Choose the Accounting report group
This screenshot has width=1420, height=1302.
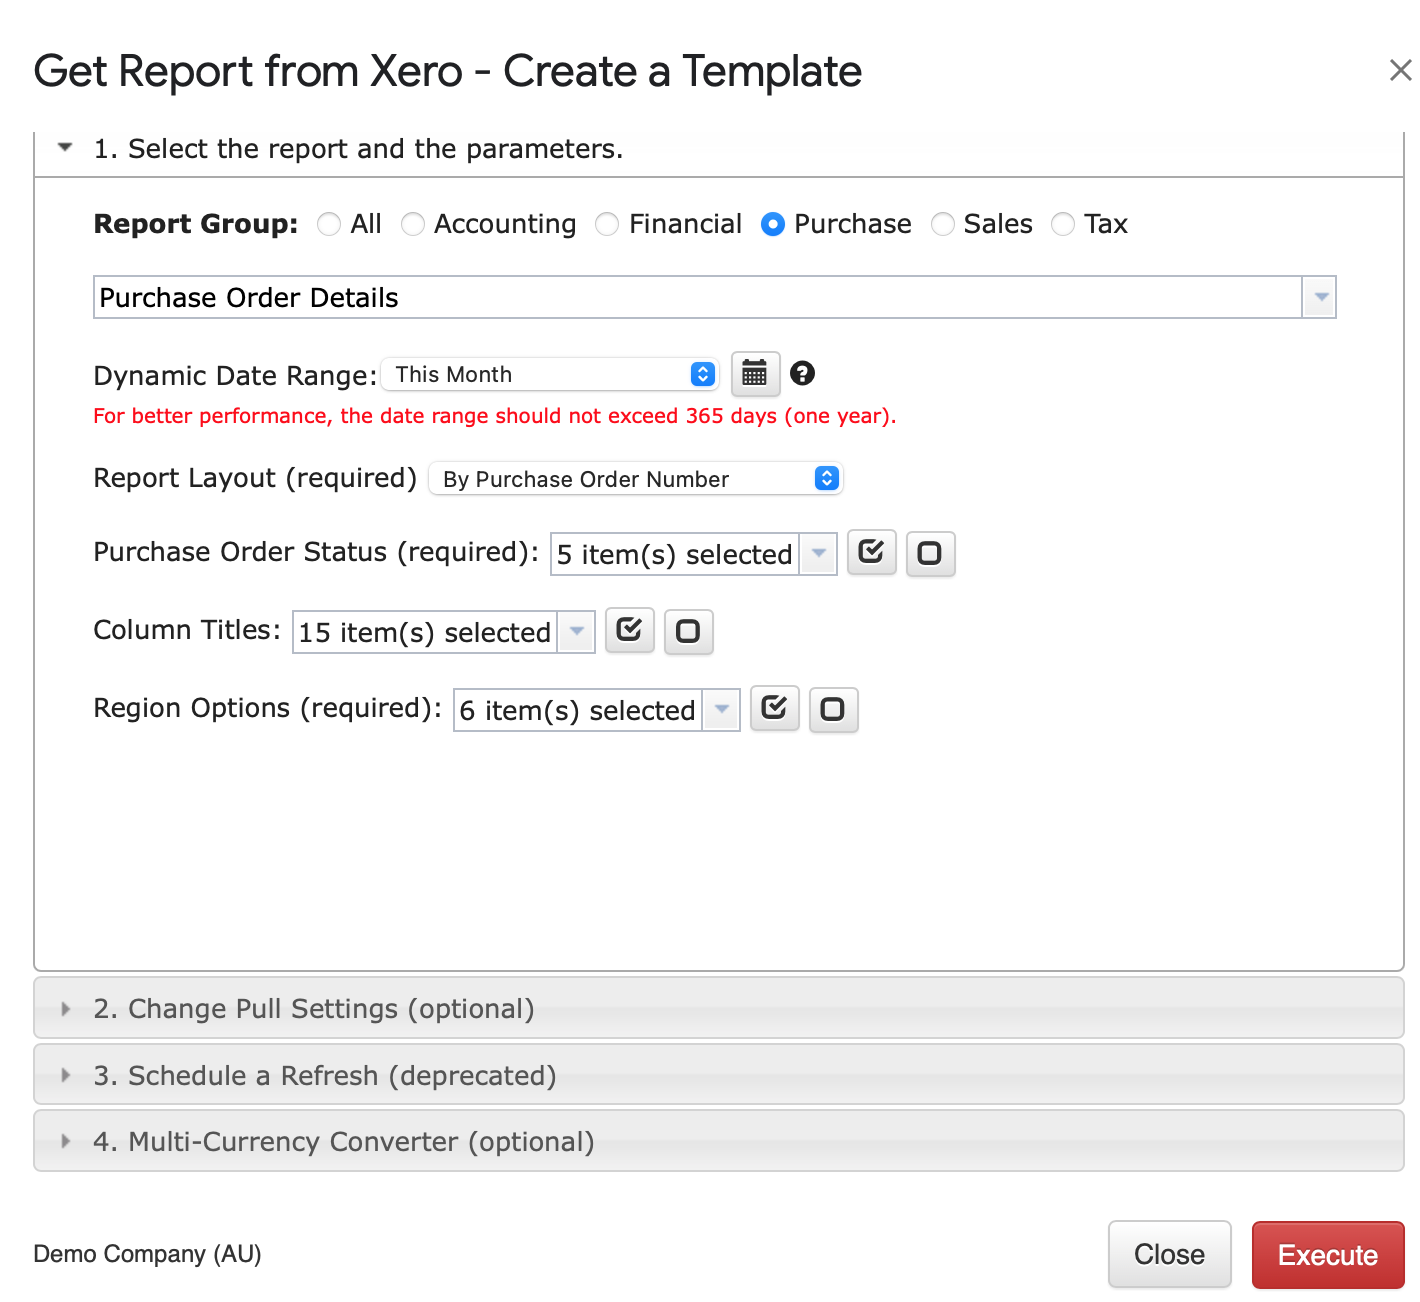pos(413,224)
